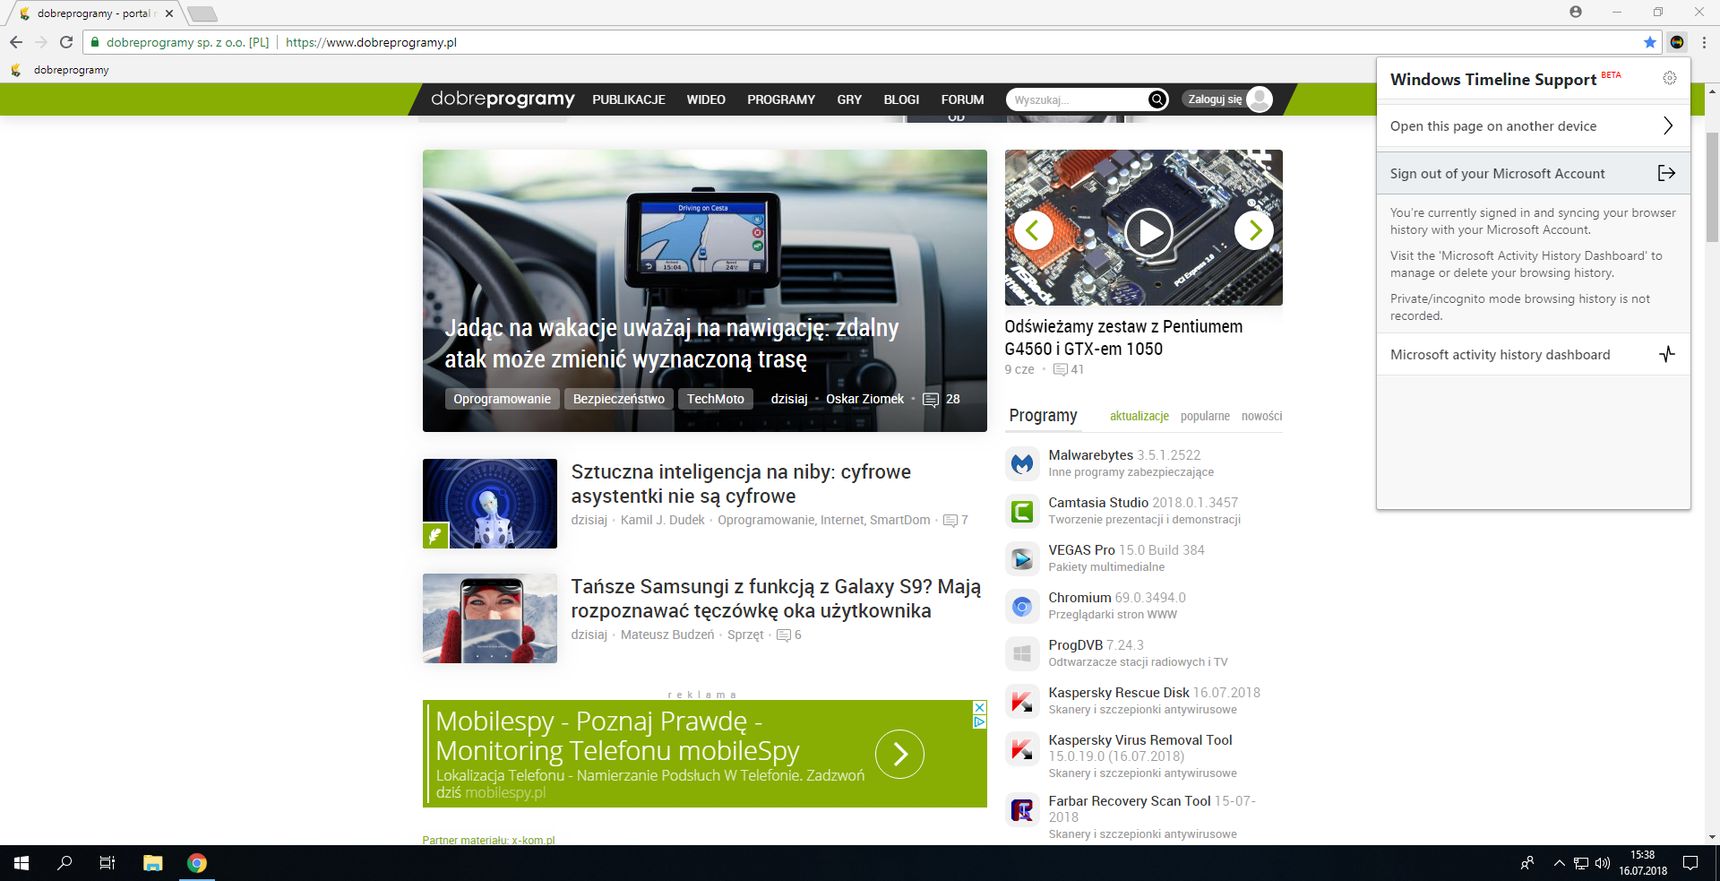Screen dimensions: 1720x881
Task: Click the TechMoto tag
Action: [716, 399]
